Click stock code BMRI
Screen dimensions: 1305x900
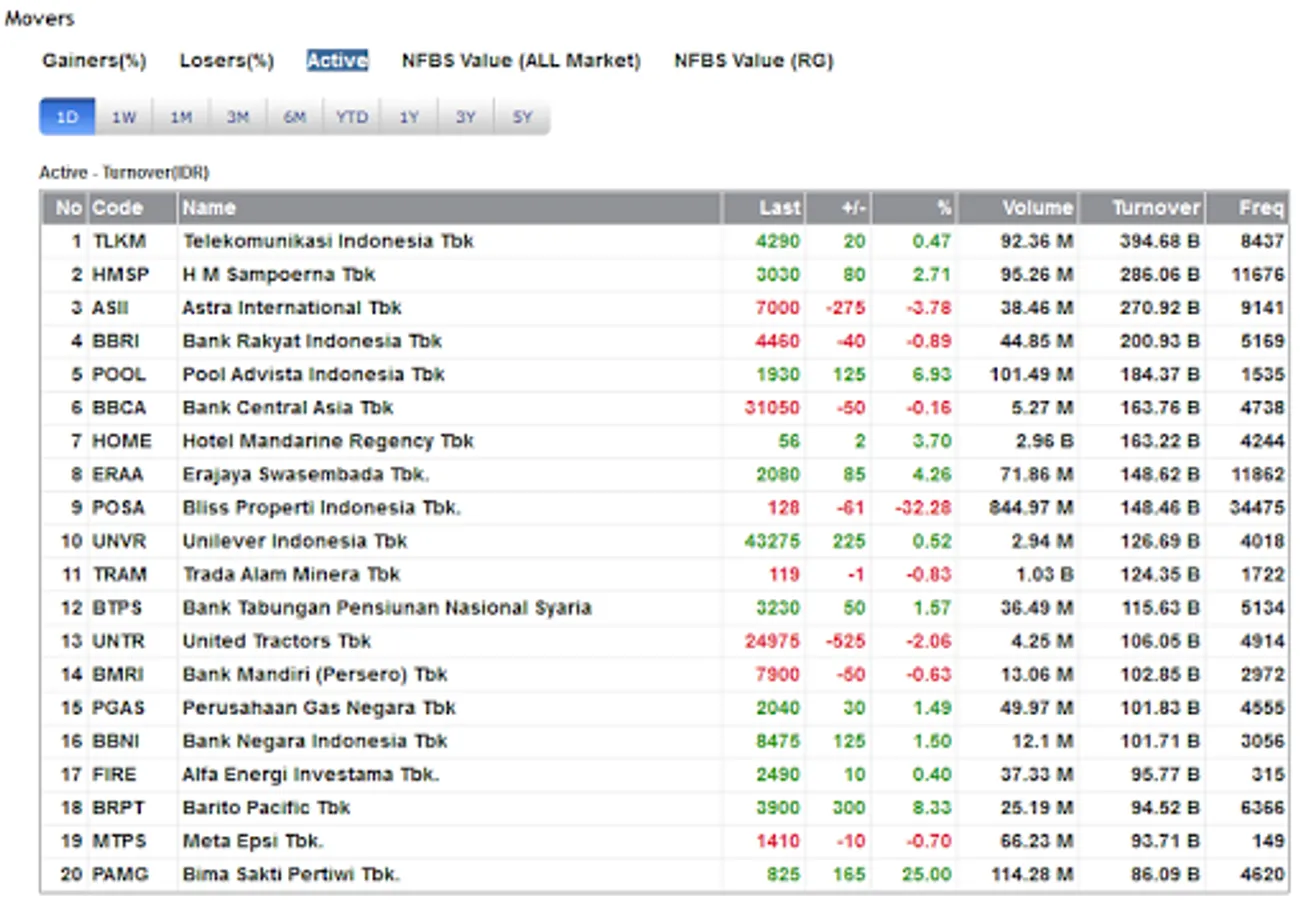tap(118, 674)
